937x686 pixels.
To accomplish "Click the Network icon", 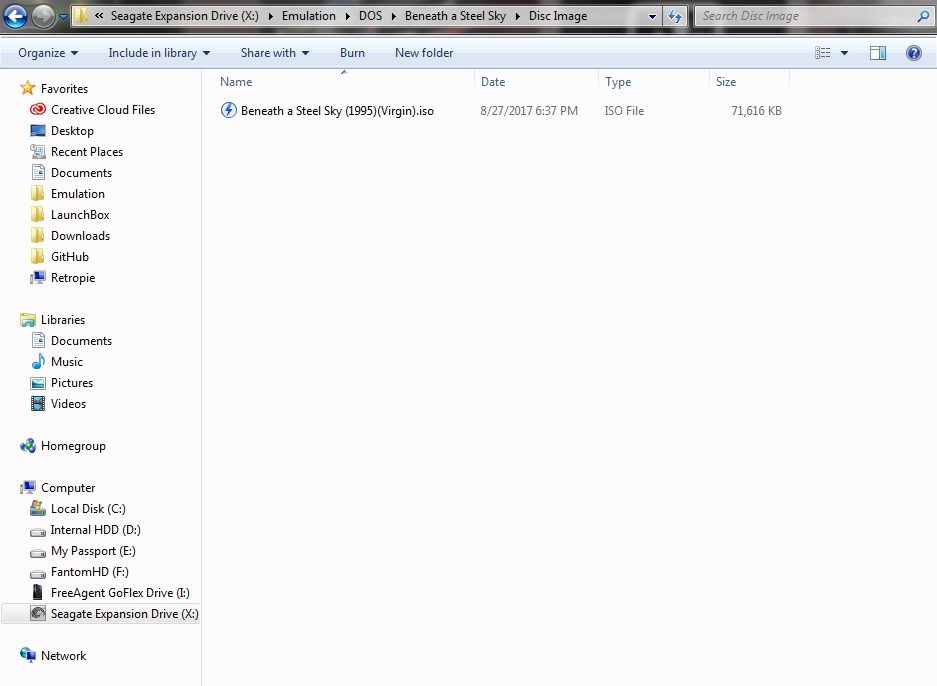I will coord(27,656).
